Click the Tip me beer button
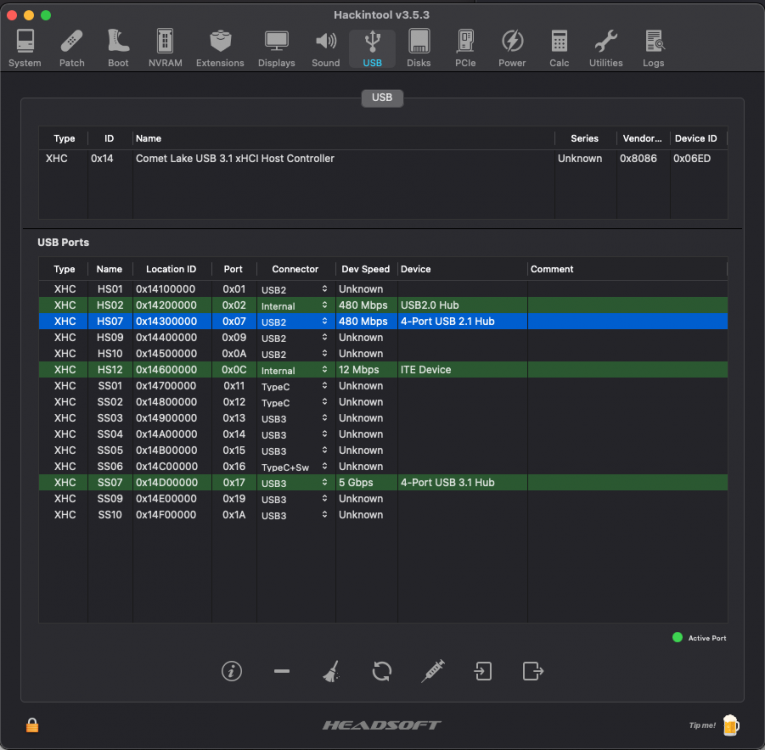The image size is (765, 750). (x=730, y=725)
